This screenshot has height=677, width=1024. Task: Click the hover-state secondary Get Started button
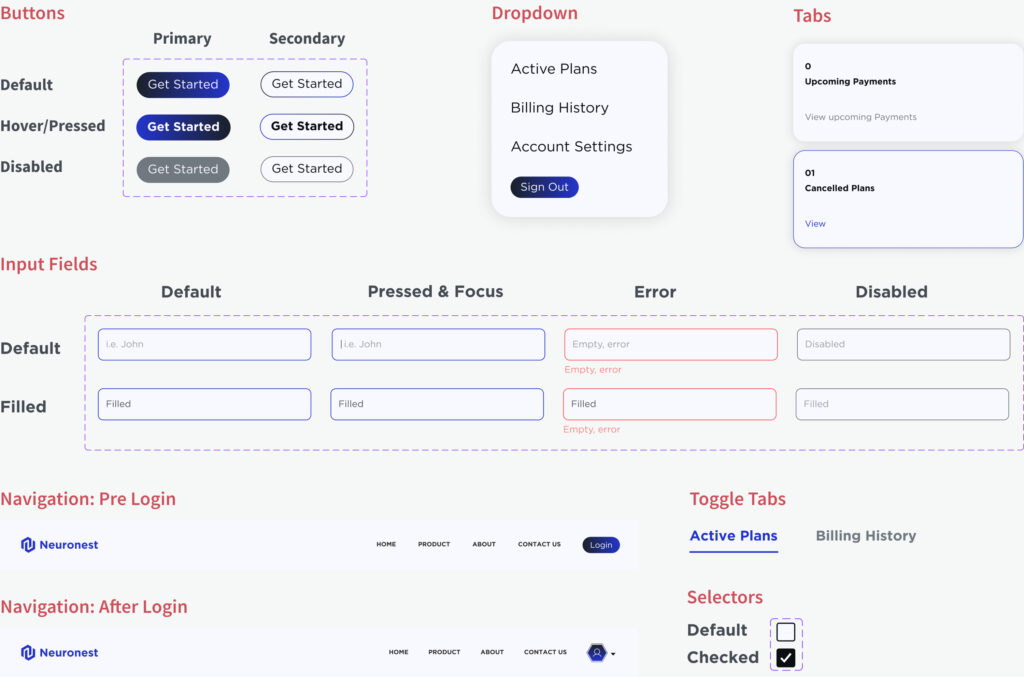point(306,127)
